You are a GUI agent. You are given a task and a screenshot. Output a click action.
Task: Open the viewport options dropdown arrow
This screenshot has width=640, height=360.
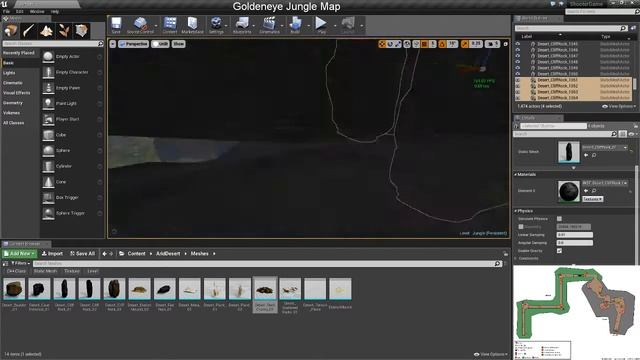[113, 44]
